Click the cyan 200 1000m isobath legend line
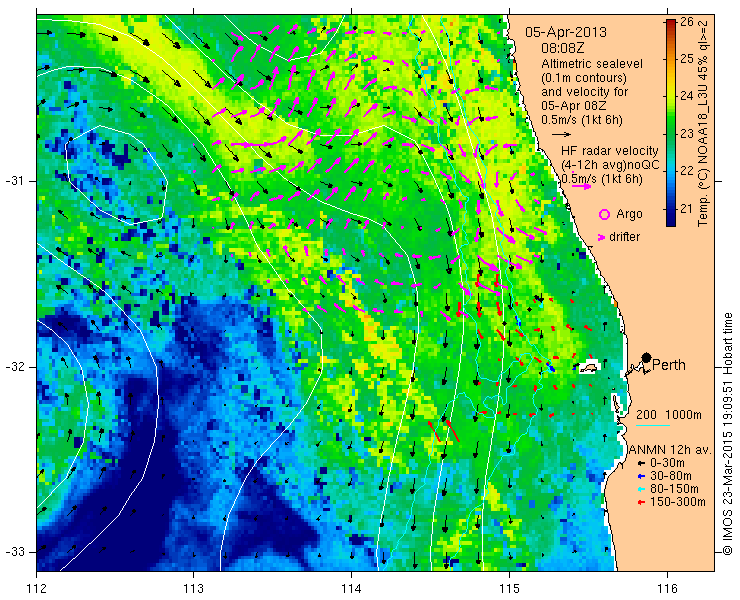Screen dimensions: 740x600 coord(653,425)
